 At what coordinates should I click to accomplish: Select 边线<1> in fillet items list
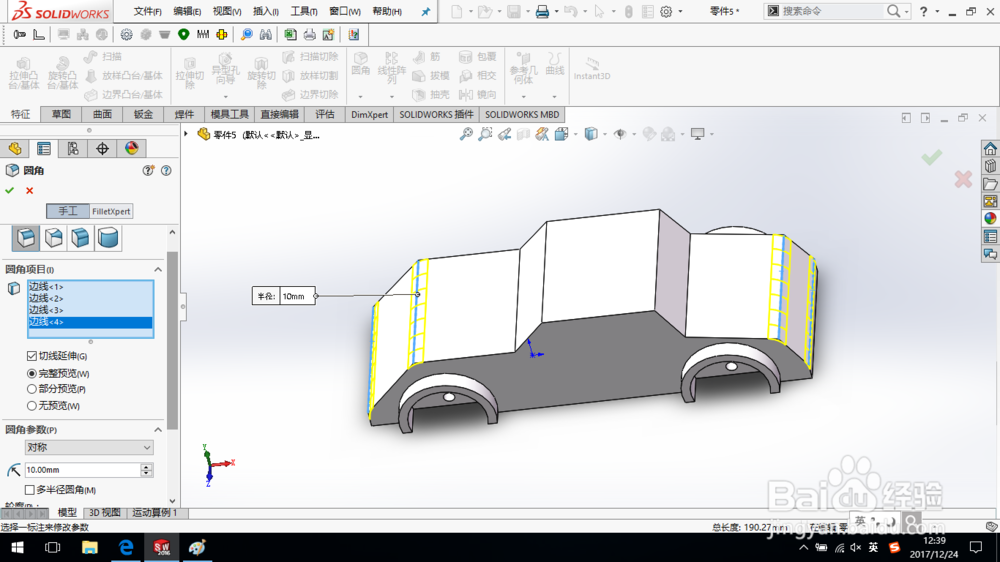90,286
